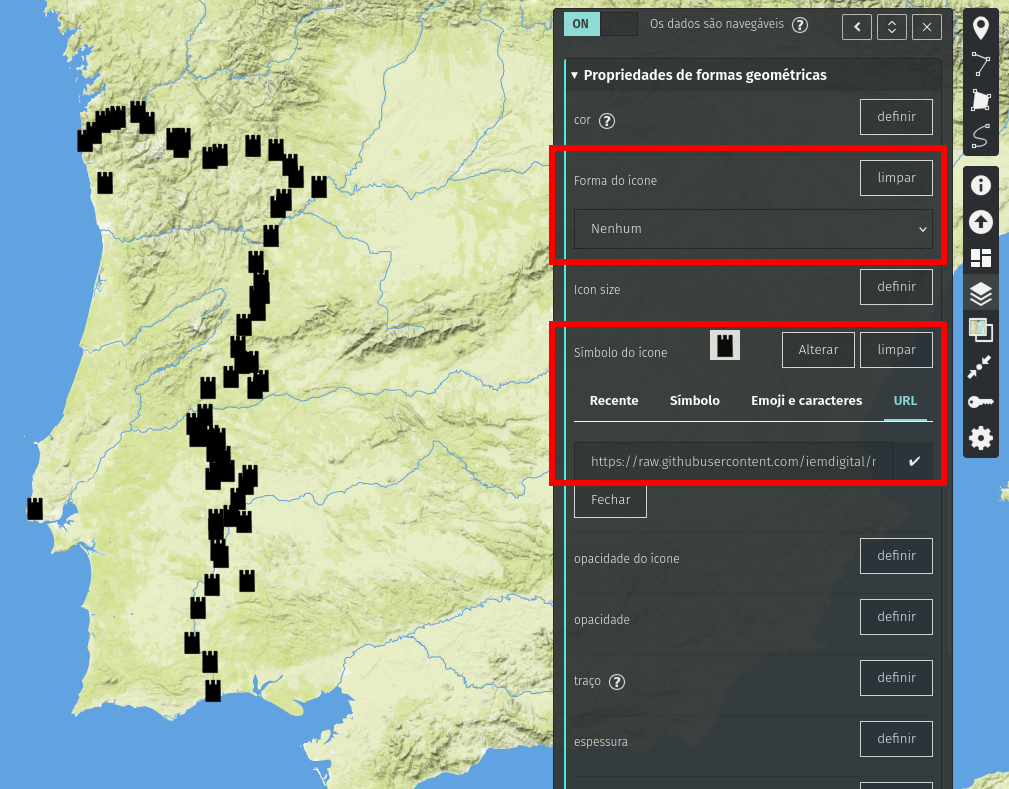Click the Fechar button
This screenshot has height=789, width=1009.
pos(610,499)
